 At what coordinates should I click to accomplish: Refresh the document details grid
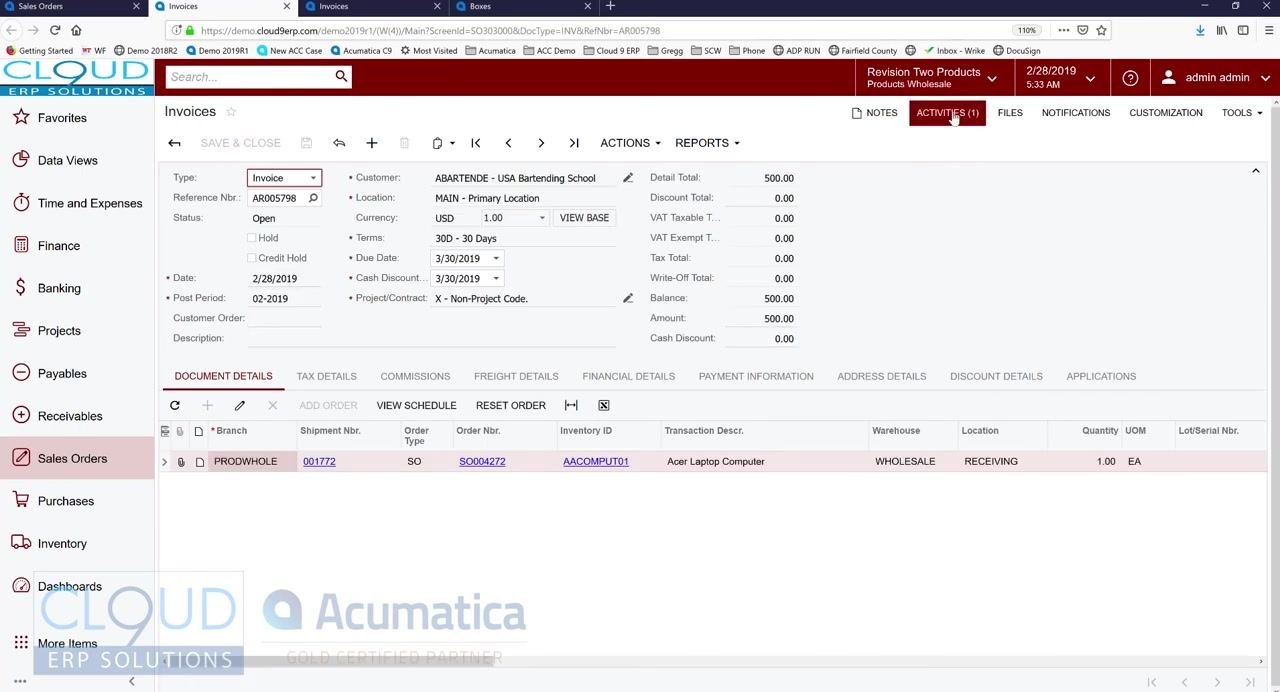[175, 405]
